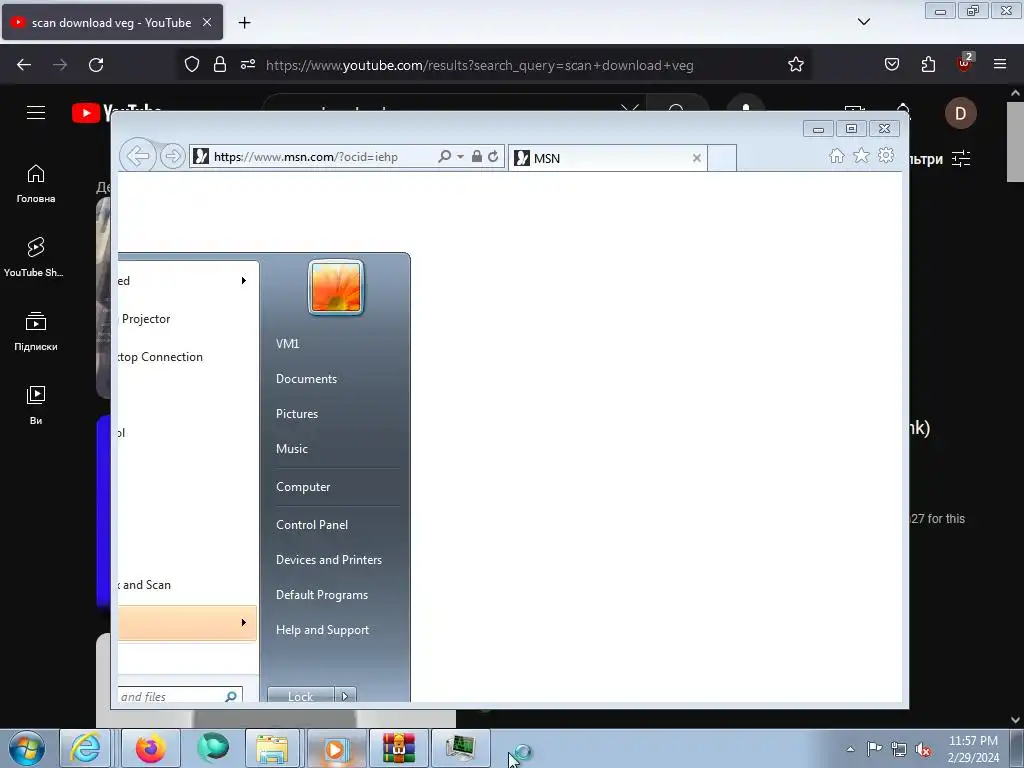Click Internet Explorer forward button
The image size is (1024, 768).
click(172, 157)
